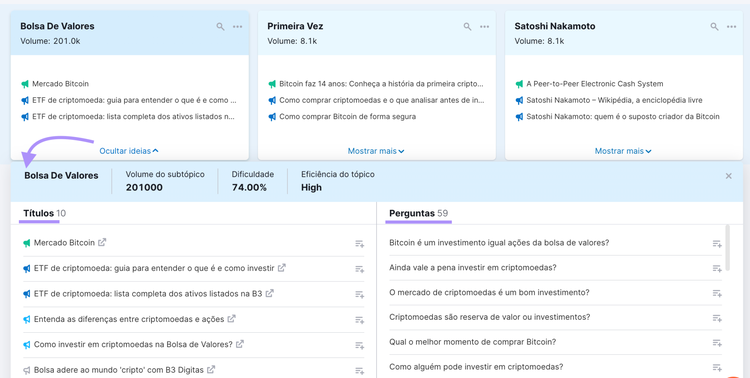Add 'Bolsa adere ao mundo cripto' title to list
This screenshot has height=378, width=750.
(x=359, y=371)
